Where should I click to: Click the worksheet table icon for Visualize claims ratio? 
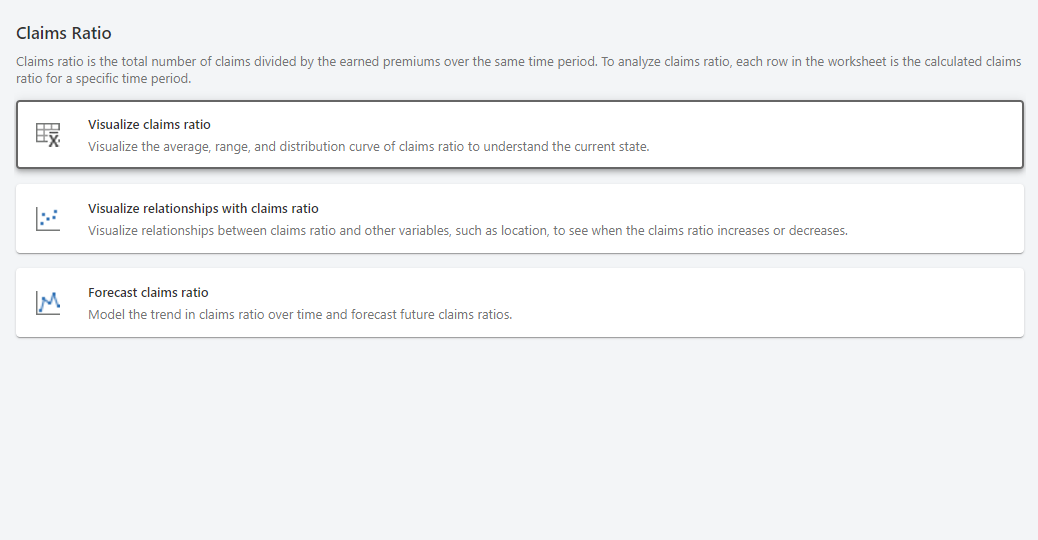(48, 135)
